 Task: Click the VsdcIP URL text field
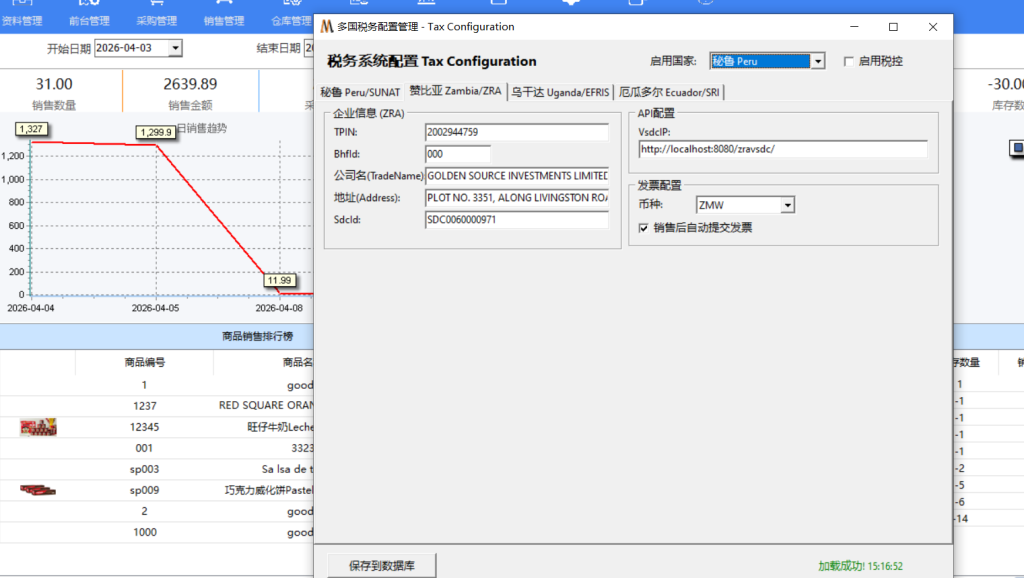(x=782, y=149)
